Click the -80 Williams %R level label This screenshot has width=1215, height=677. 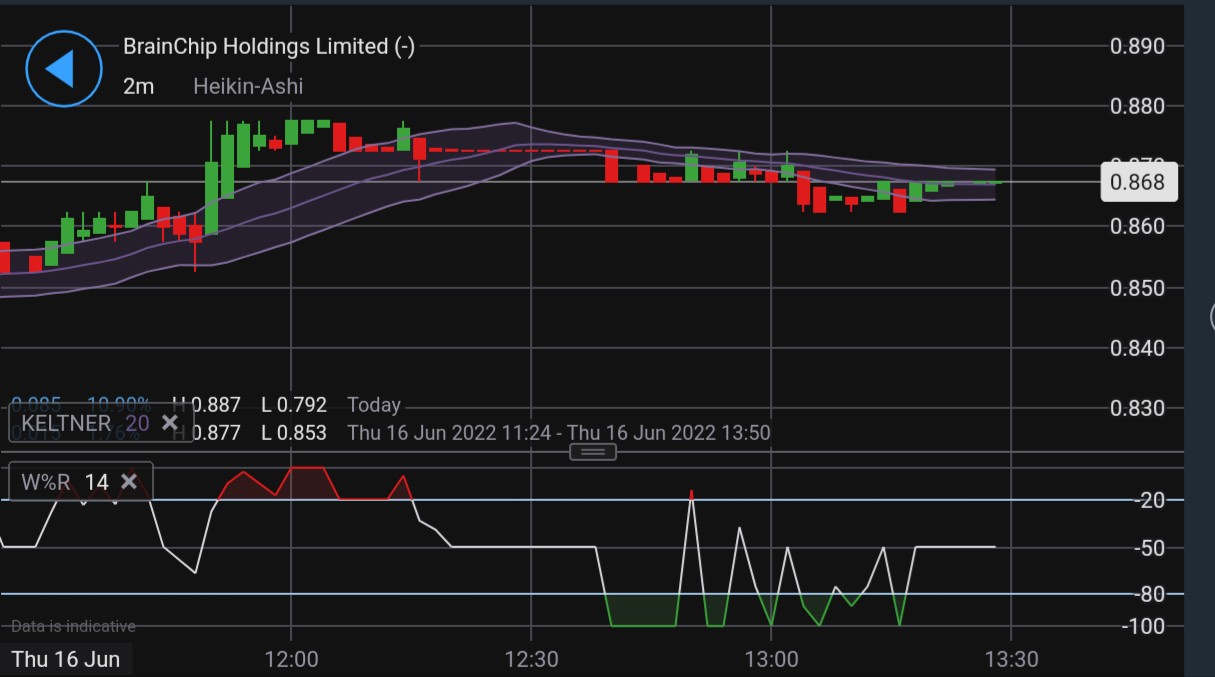[x=1151, y=594]
